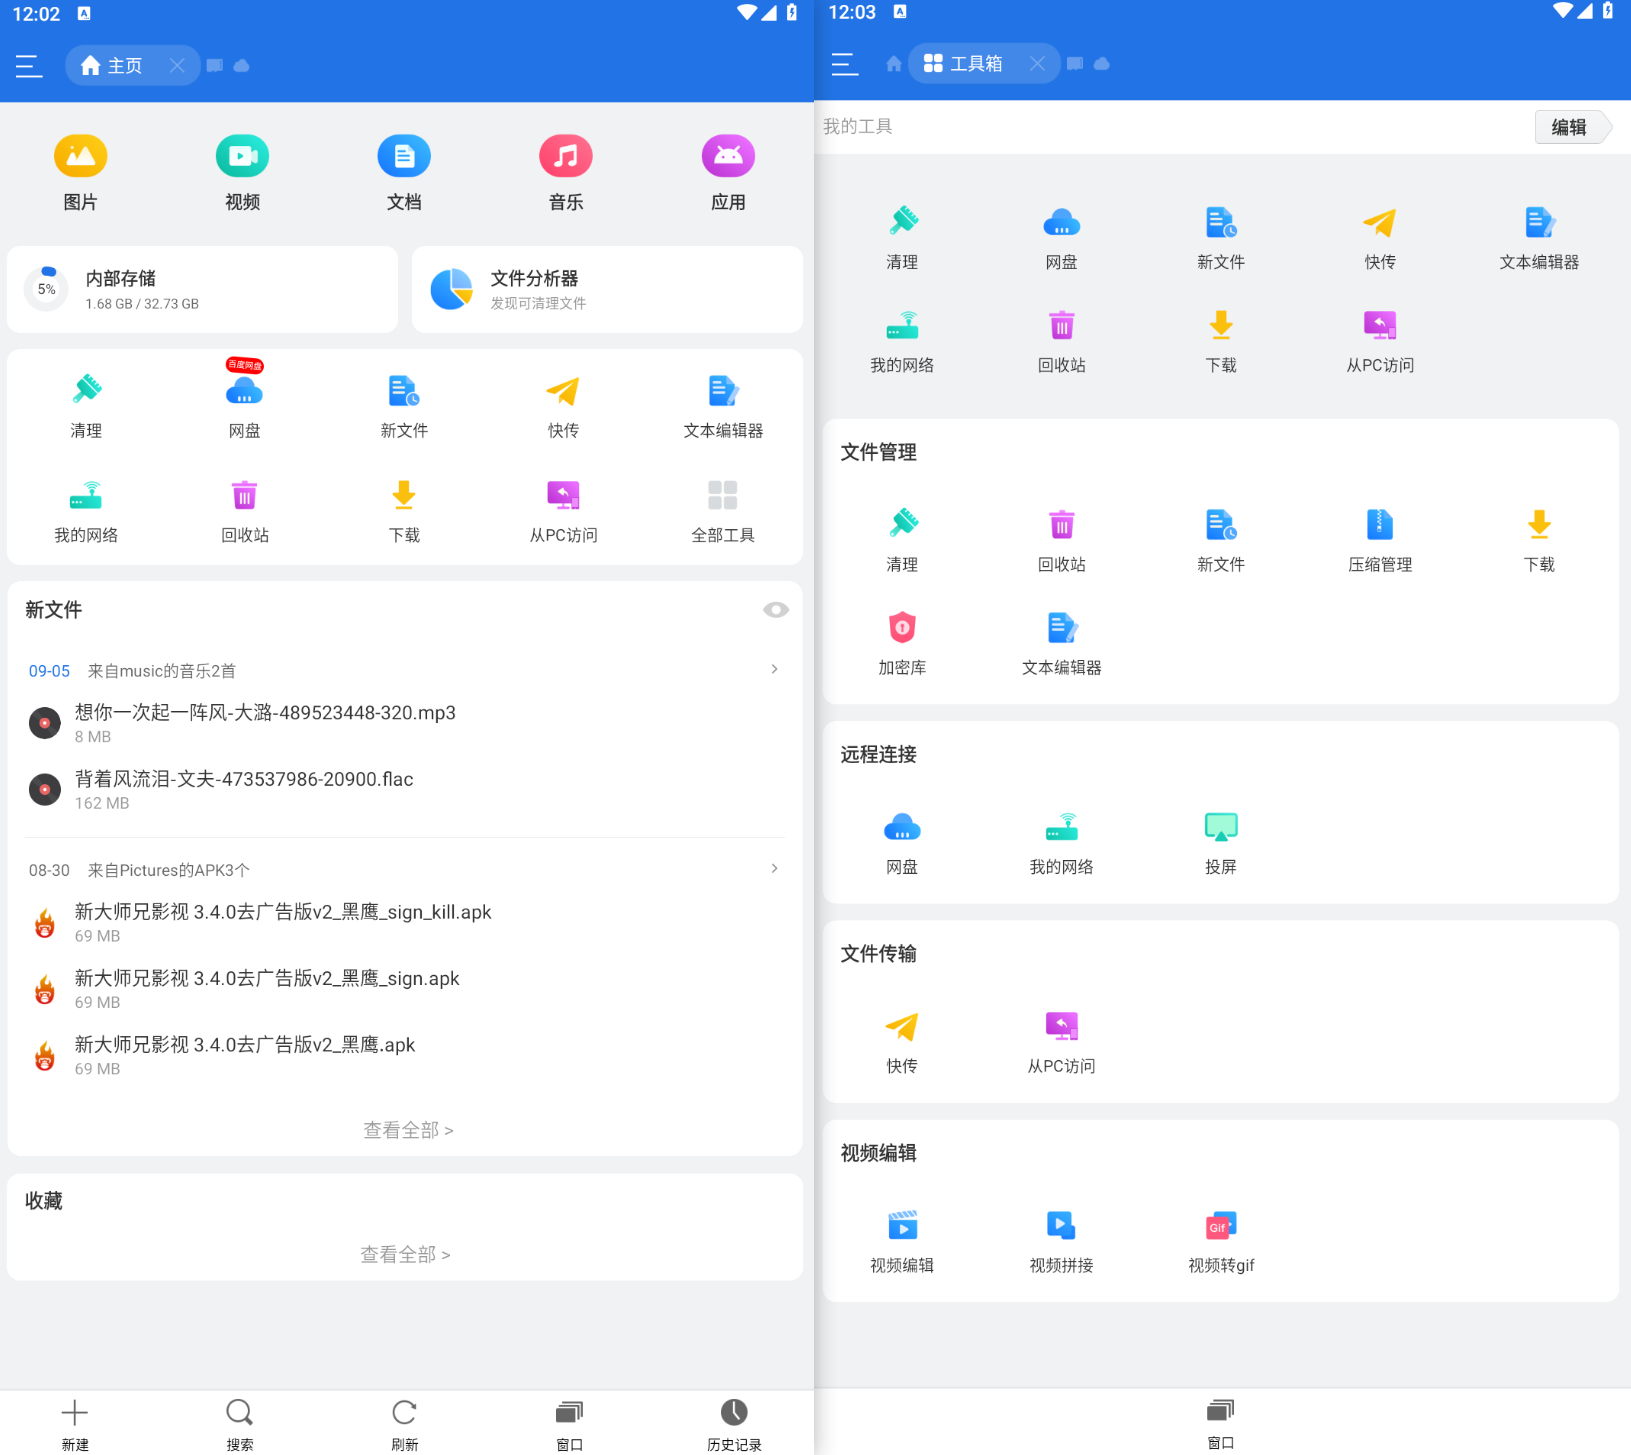Open 投屏 screen casting tool
This screenshot has height=1455, width=1631.
[x=1221, y=843]
